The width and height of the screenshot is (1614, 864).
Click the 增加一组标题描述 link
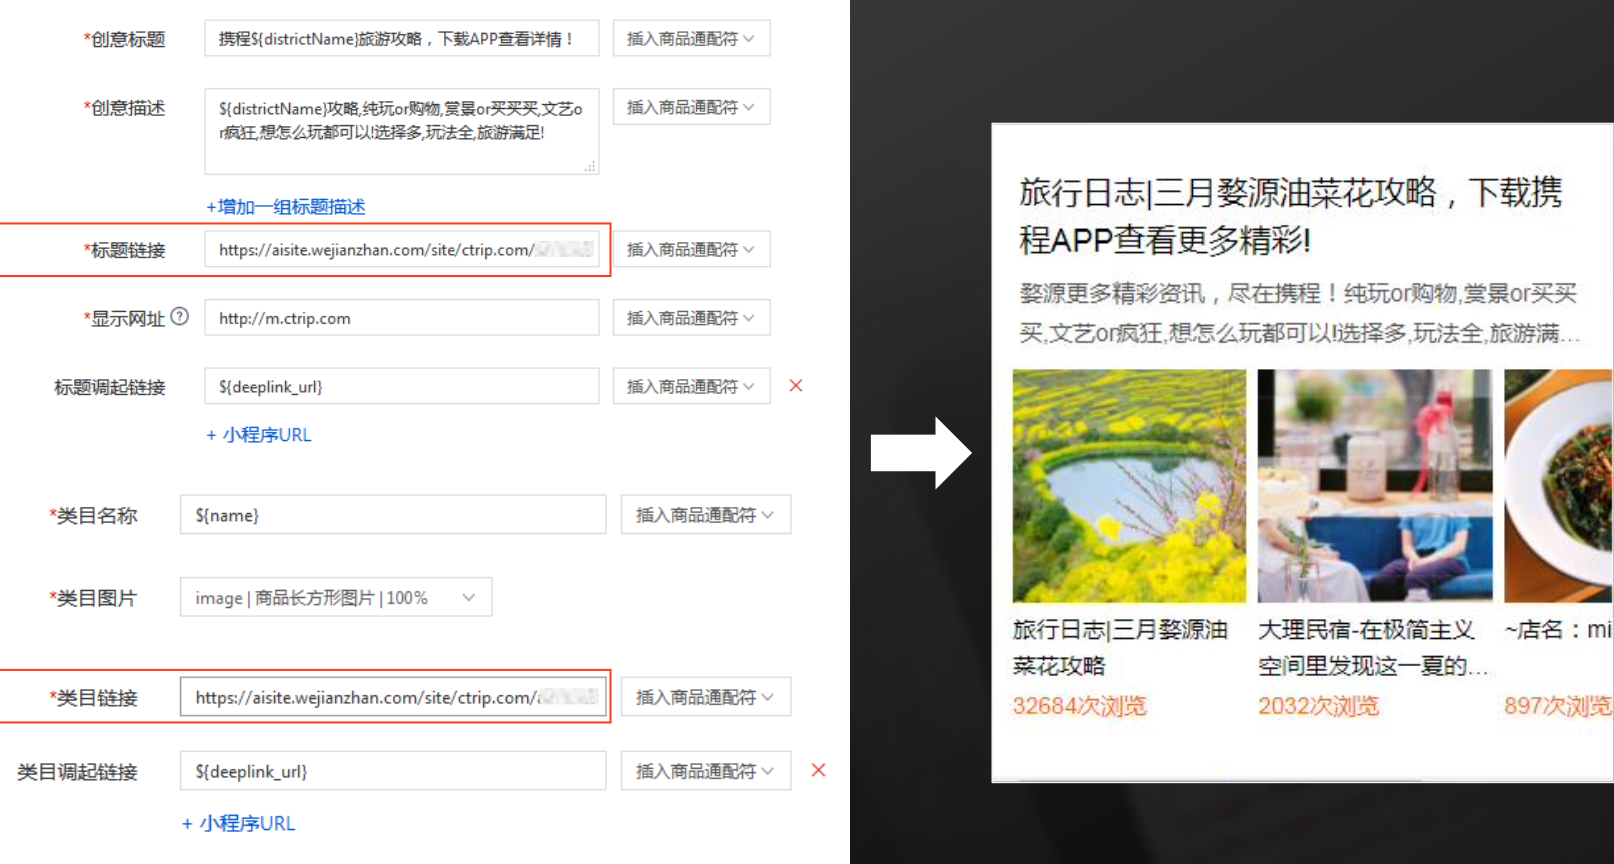pyautogui.click(x=286, y=207)
